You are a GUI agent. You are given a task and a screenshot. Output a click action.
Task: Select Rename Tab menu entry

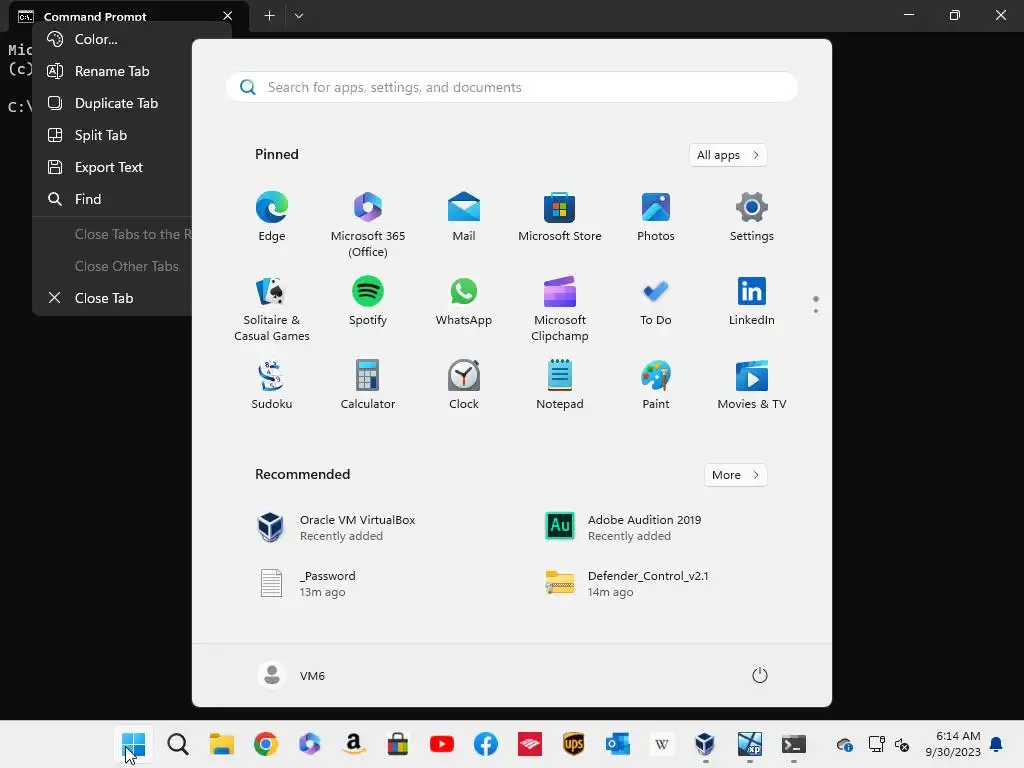[112, 71]
